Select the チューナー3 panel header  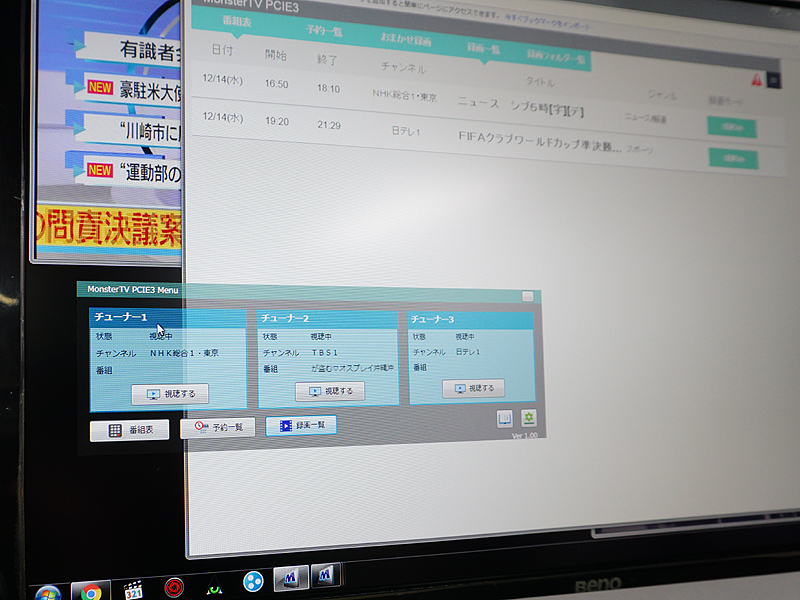[x=470, y=319]
